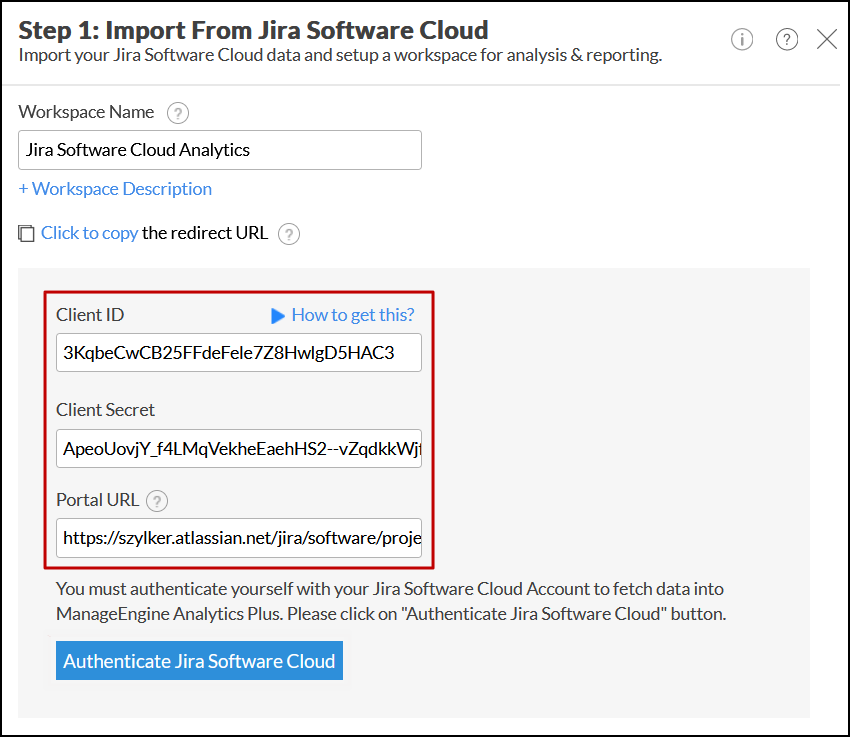Viewport: 850px width, 737px height.
Task: Click the Client Secret label
Action: pyautogui.click(x=105, y=409)
